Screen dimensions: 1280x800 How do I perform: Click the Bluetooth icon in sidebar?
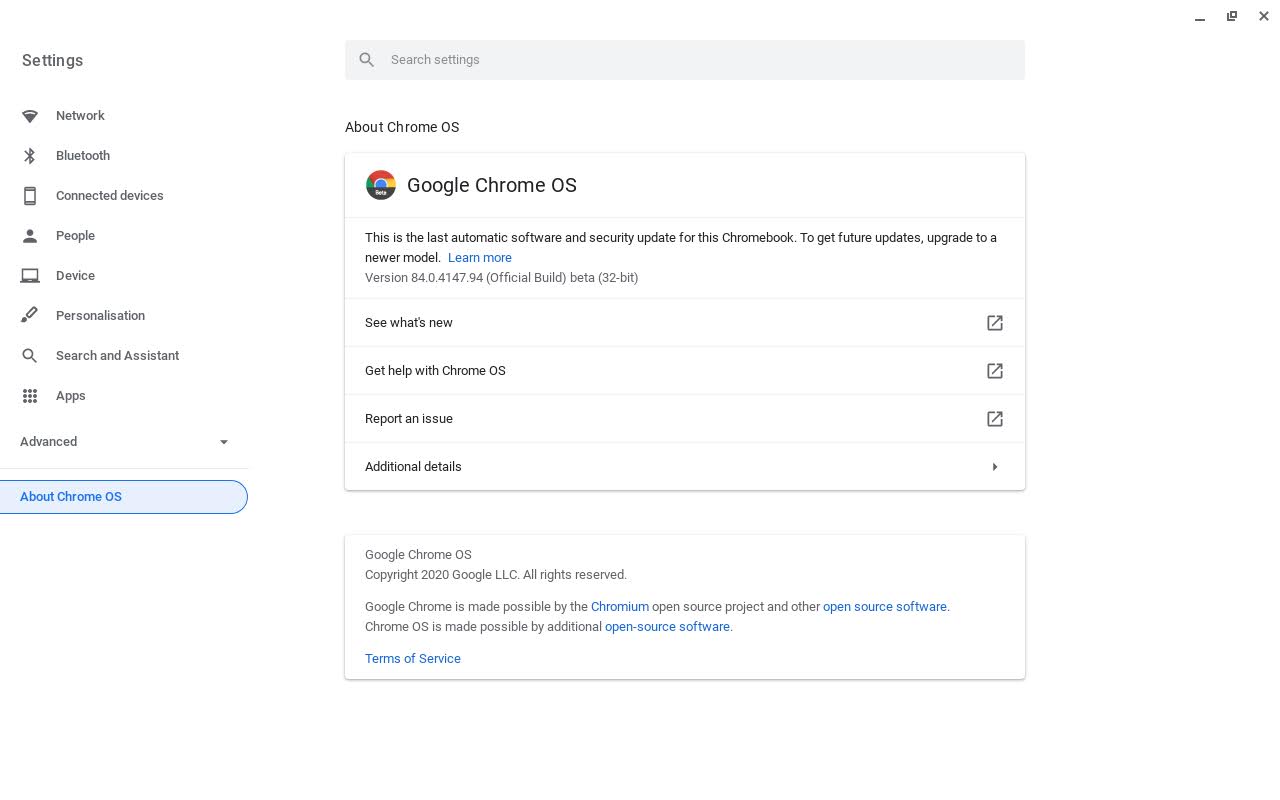pos(30,156)
